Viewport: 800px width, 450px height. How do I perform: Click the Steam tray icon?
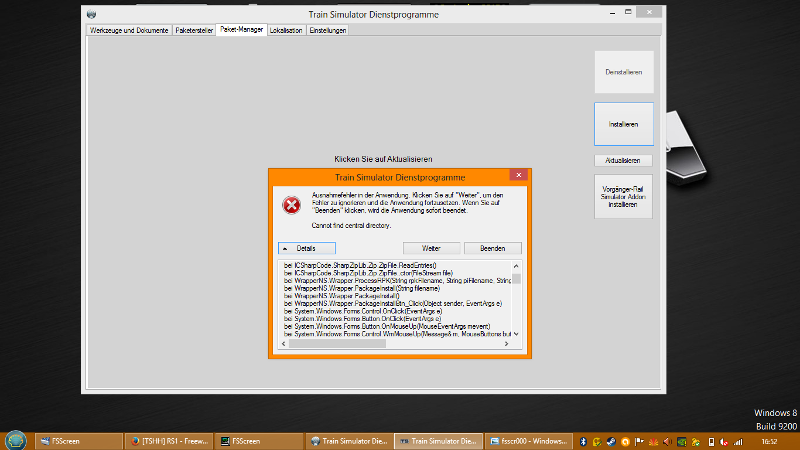point(611,442)
